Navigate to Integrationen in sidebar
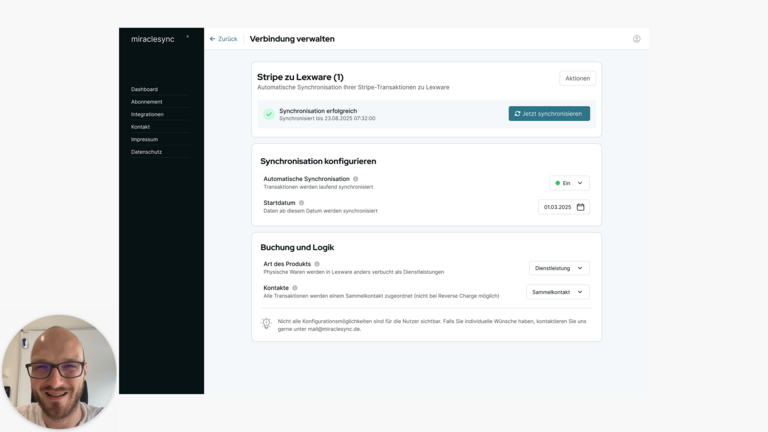 pos(147,114)
